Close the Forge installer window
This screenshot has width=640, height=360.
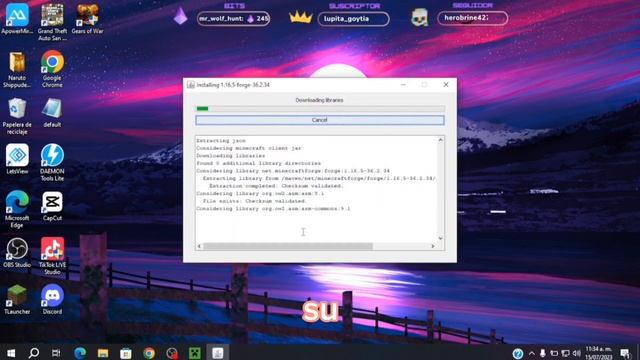click(x=446, y=84)
